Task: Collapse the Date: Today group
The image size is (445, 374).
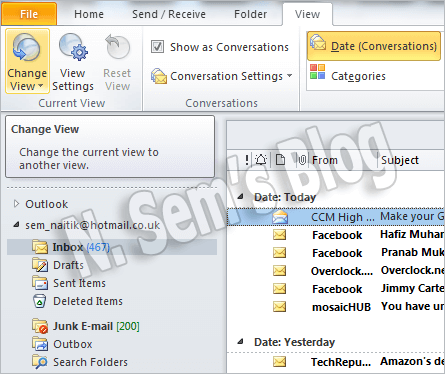Action: point(240,197)
